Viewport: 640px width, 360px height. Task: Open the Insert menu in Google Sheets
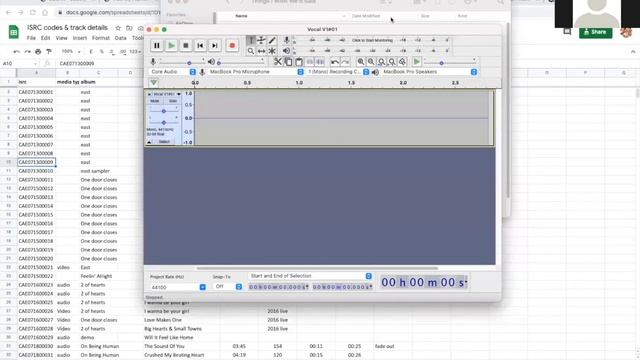[80, 38]
